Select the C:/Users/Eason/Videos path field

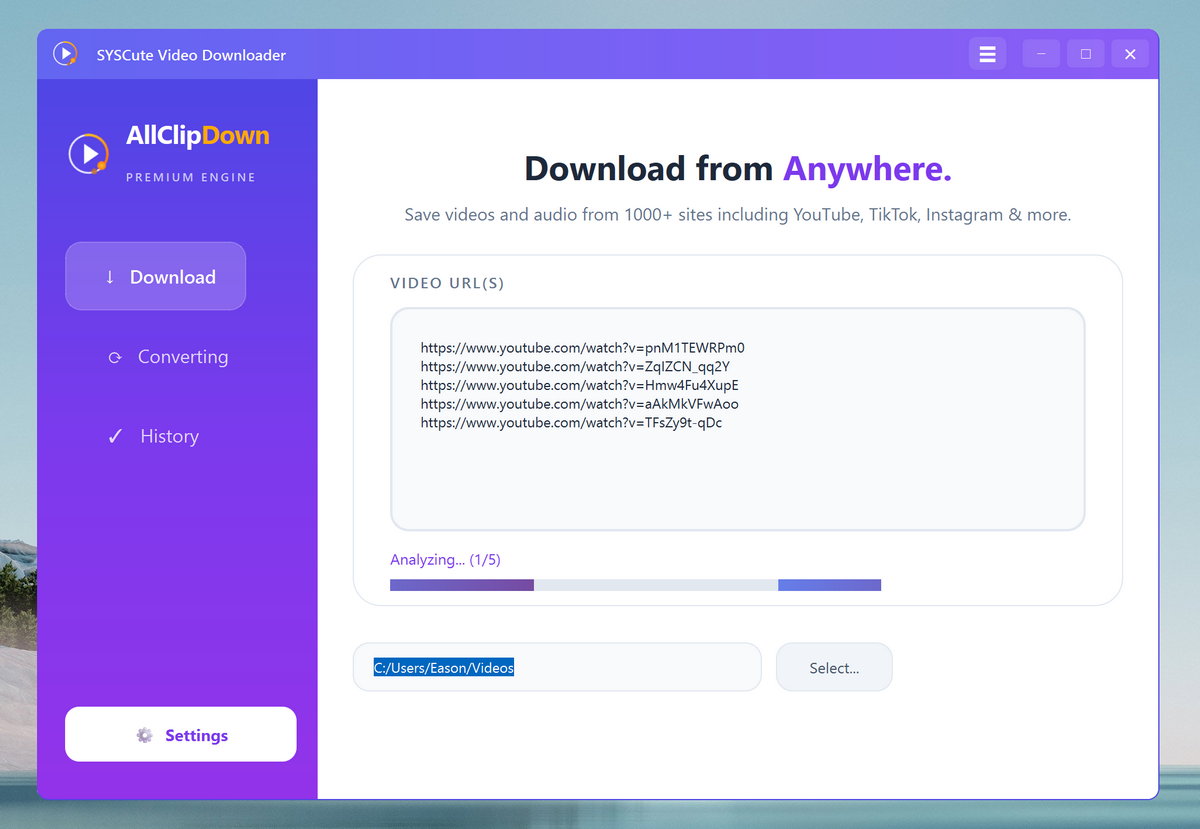pyautogui.click(x=444, y=667)
